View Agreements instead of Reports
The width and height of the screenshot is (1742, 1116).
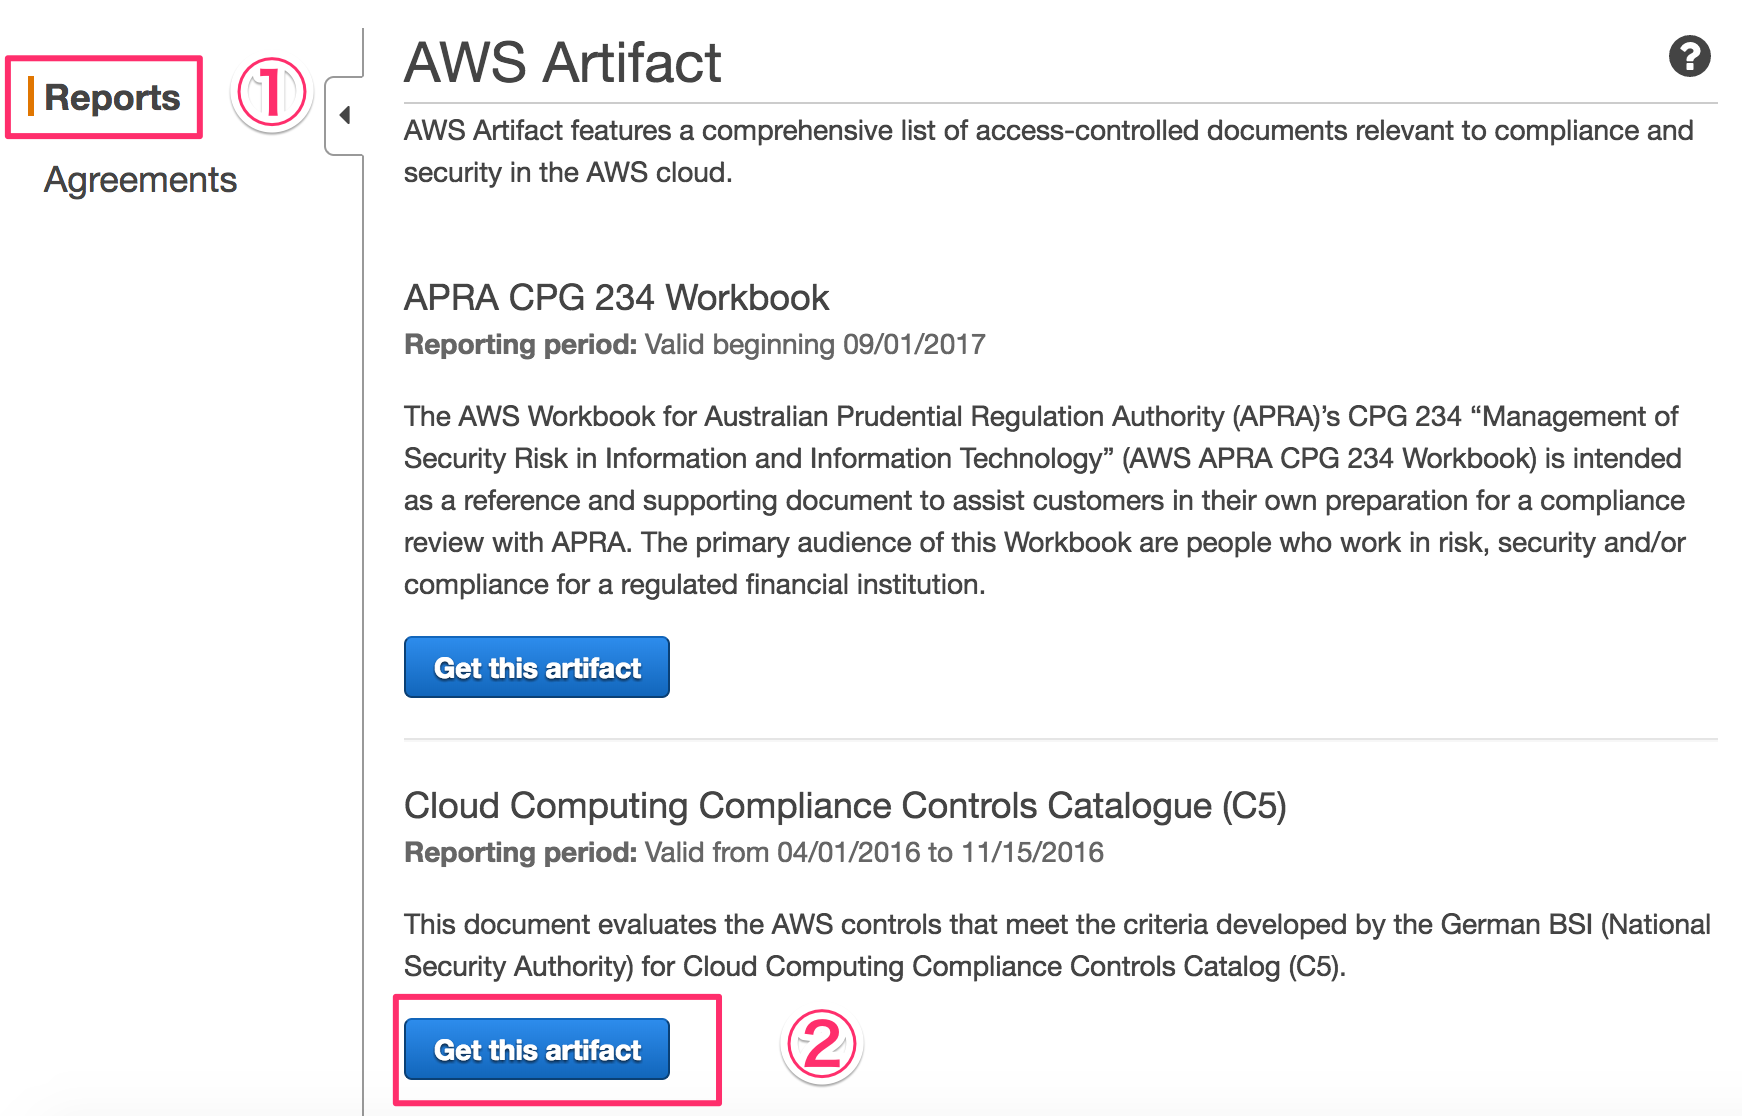click(139, 180)
